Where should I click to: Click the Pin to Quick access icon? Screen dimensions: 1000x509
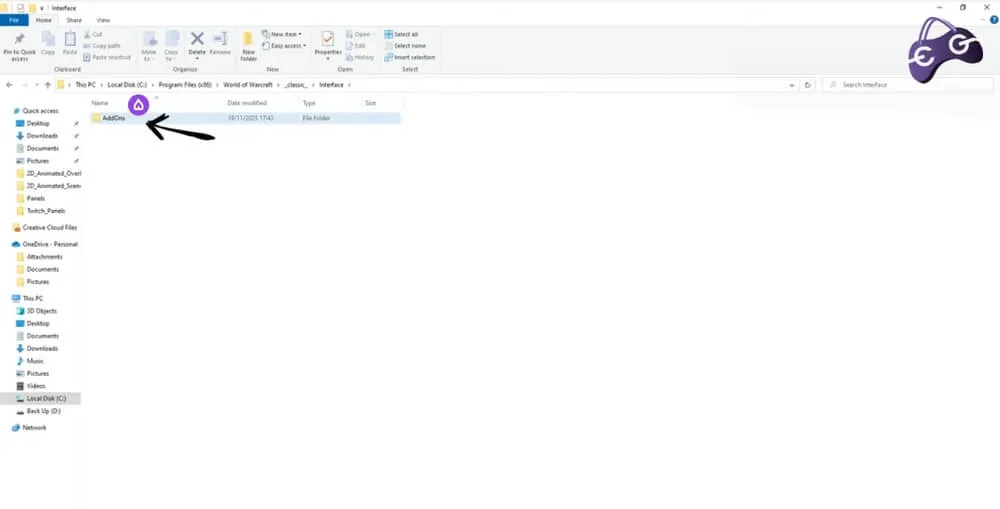pyautogui.click(x=19, y=40)
